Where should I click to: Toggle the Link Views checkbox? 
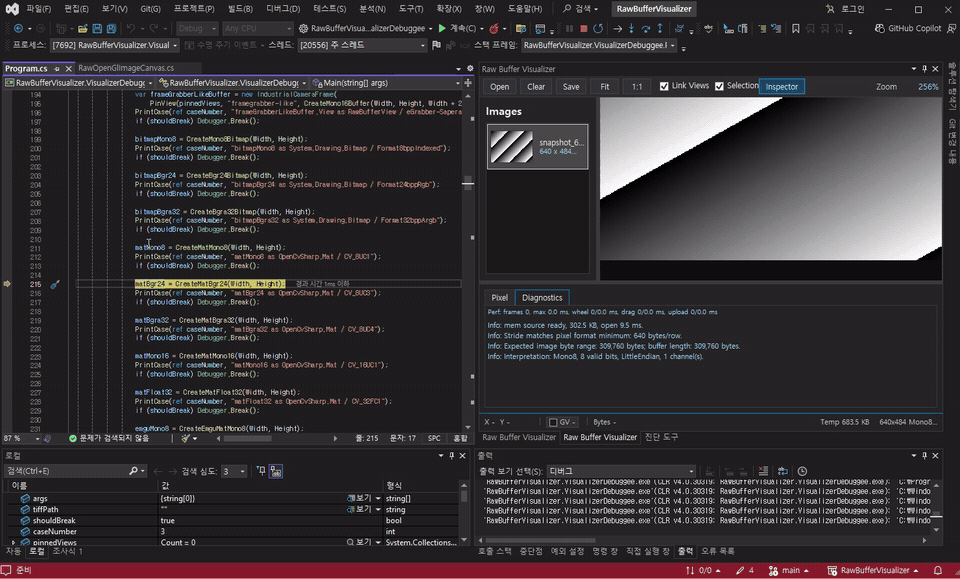point(664,86)
